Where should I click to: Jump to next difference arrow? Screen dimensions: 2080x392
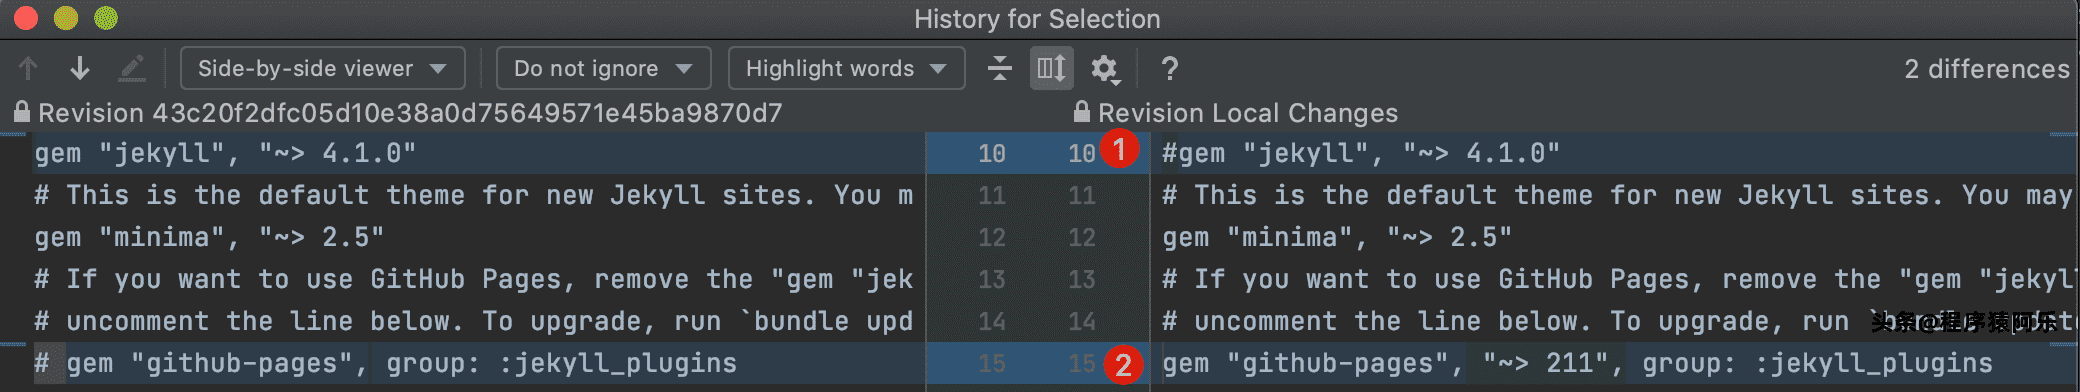pyautogui.click(x=80, y=68)
